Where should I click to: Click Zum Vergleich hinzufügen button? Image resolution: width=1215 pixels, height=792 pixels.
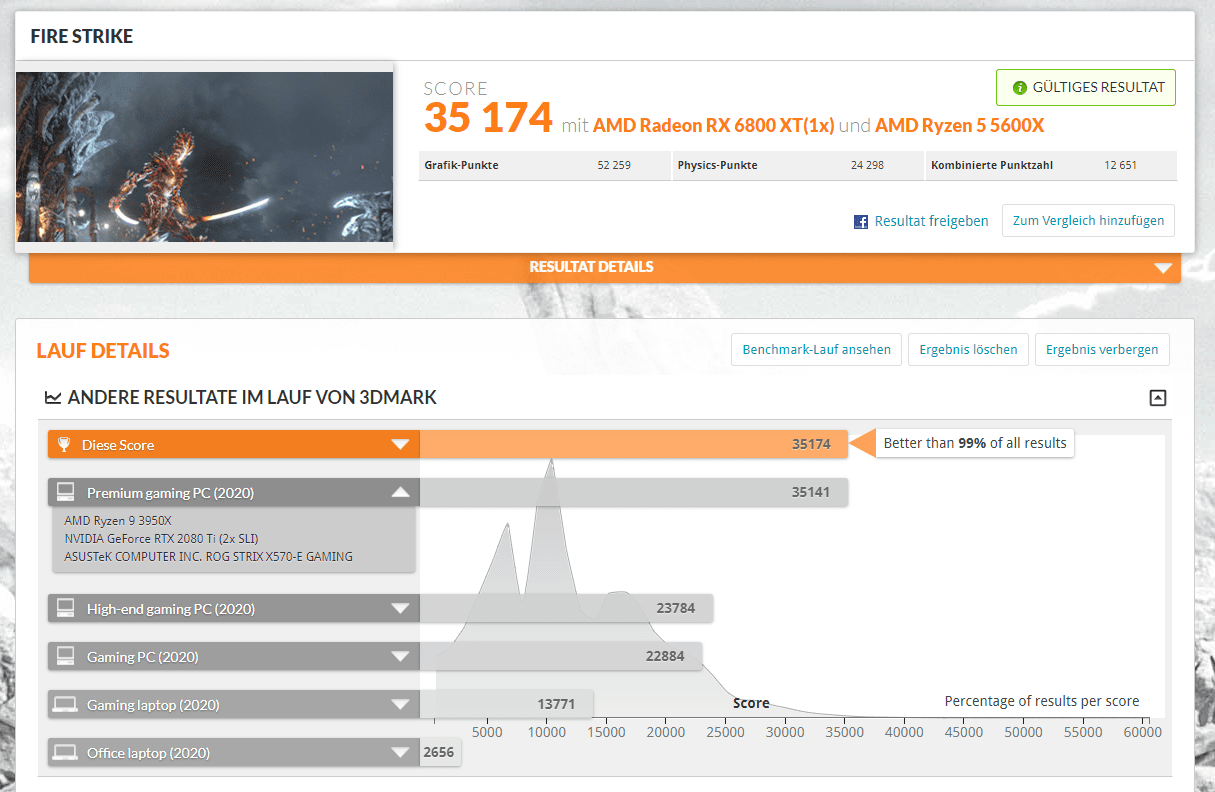tap(1088, 221)
